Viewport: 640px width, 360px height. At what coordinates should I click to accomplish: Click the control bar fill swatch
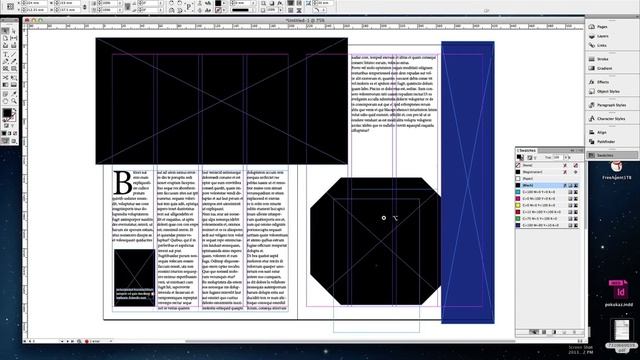(218, 3)
